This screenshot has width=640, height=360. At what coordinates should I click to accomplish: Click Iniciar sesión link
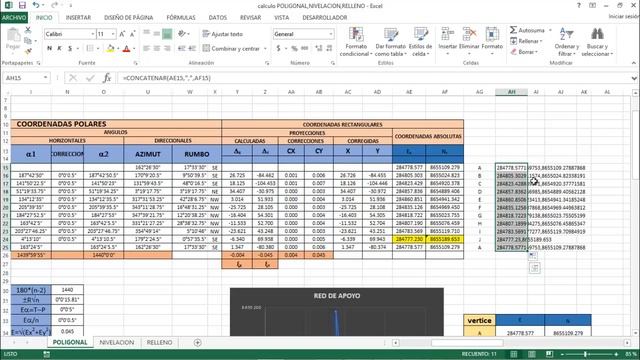click(623, 16)
